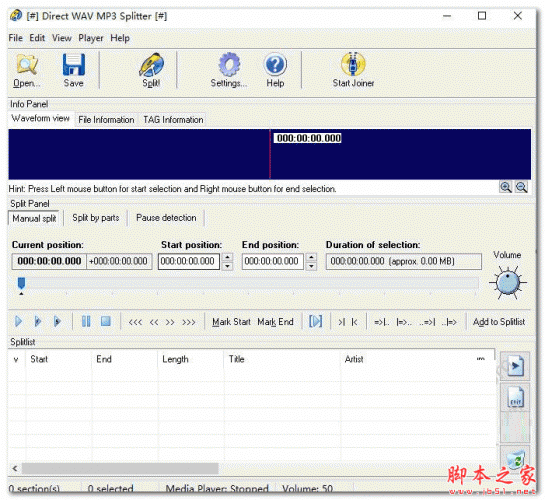Click the Save floppy disk icon
This screenshot has height=500, width=545.
coord(74,65)
